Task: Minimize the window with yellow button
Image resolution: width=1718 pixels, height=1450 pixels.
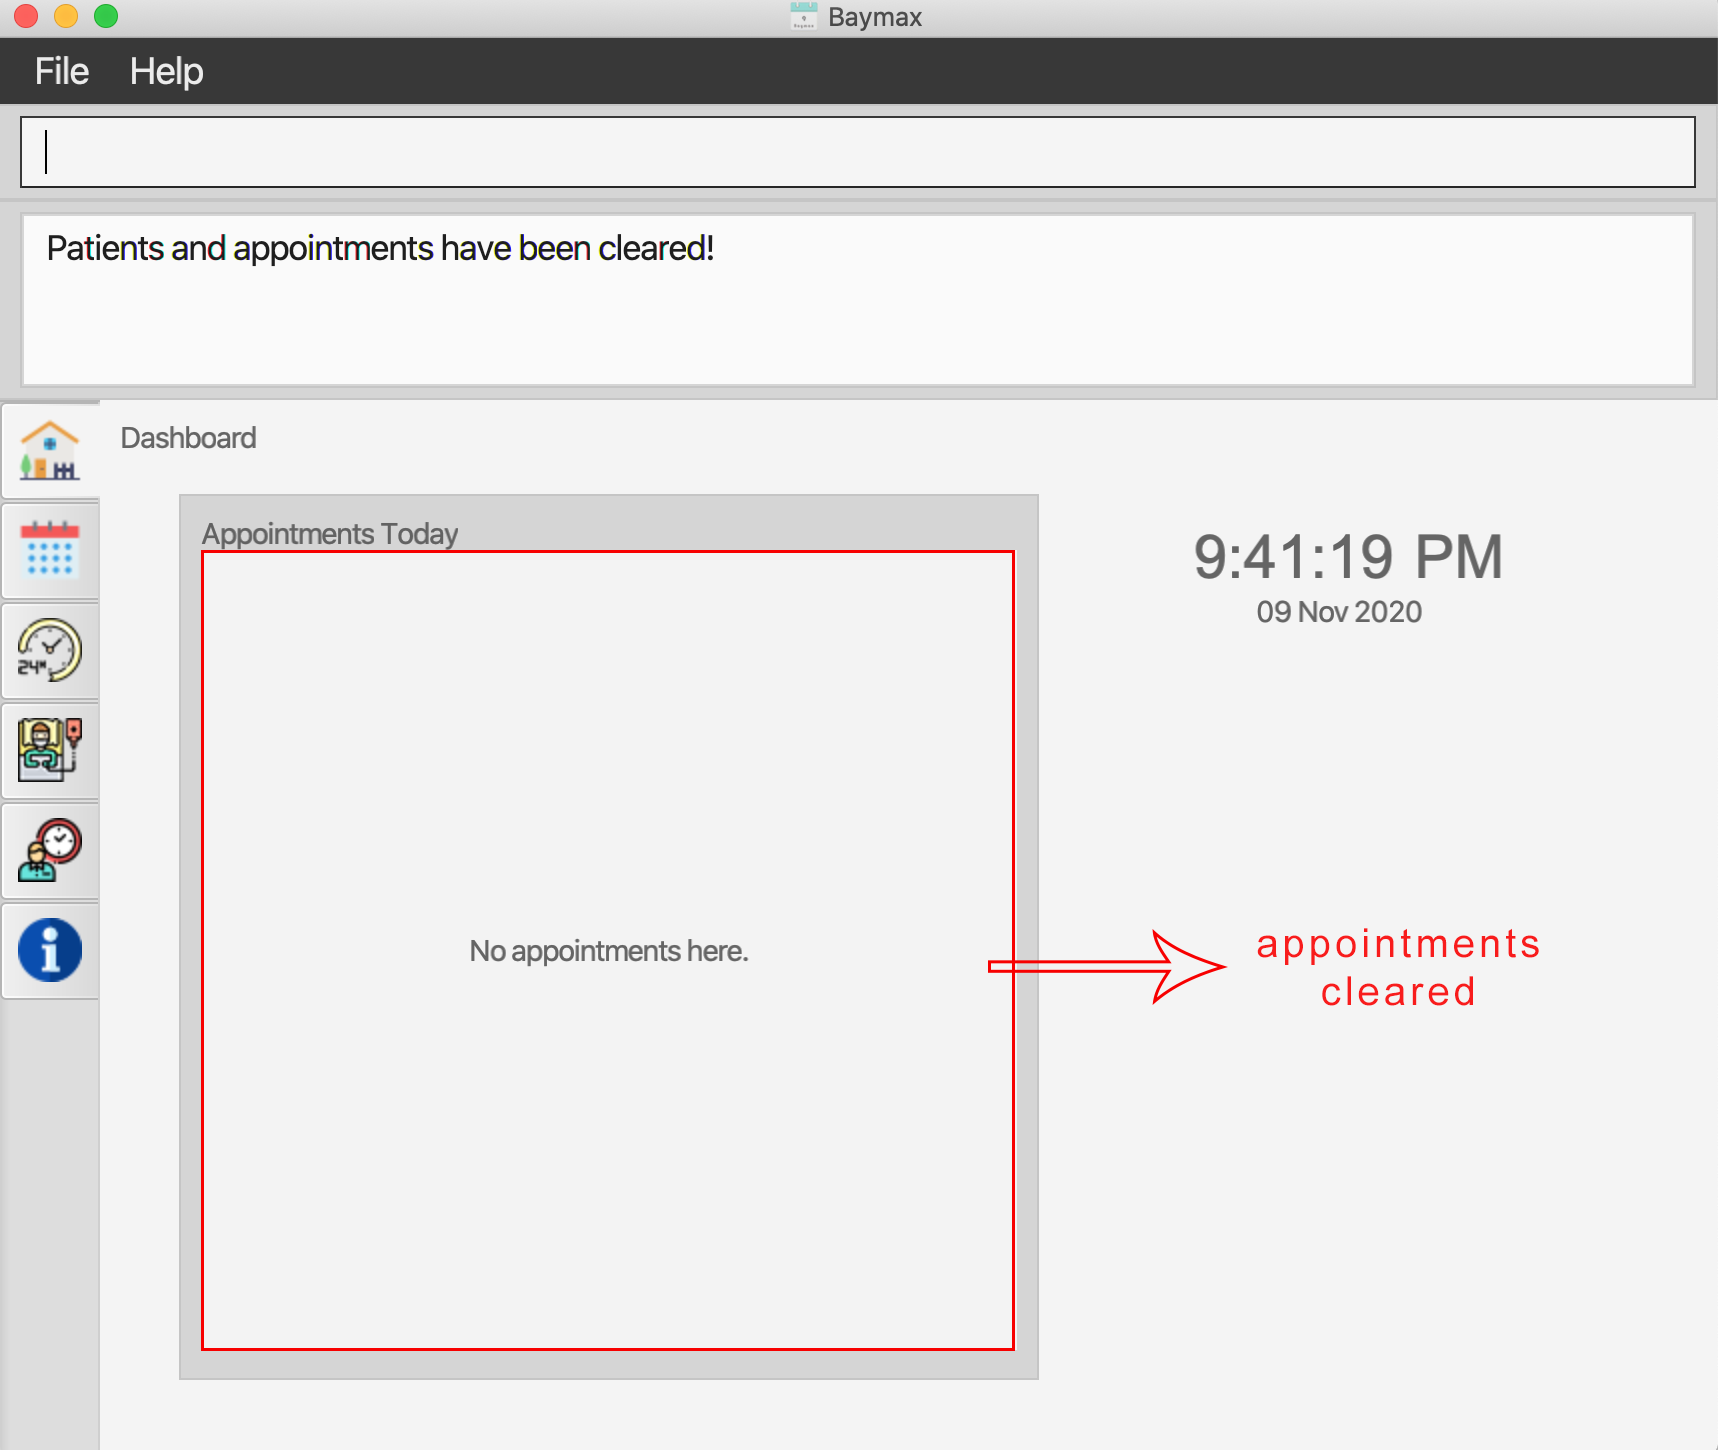Action: pyautogui.click(x=66, y=16)
